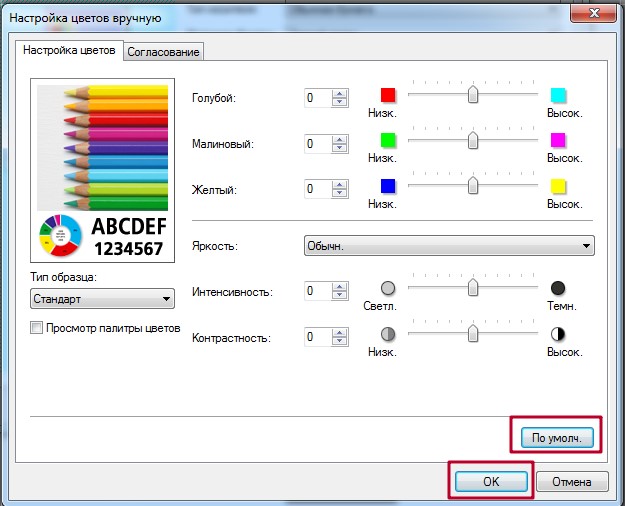Click the dark circle Темн. intensity icon
This screenshot has height=506, width=625.
coord(559,288)
